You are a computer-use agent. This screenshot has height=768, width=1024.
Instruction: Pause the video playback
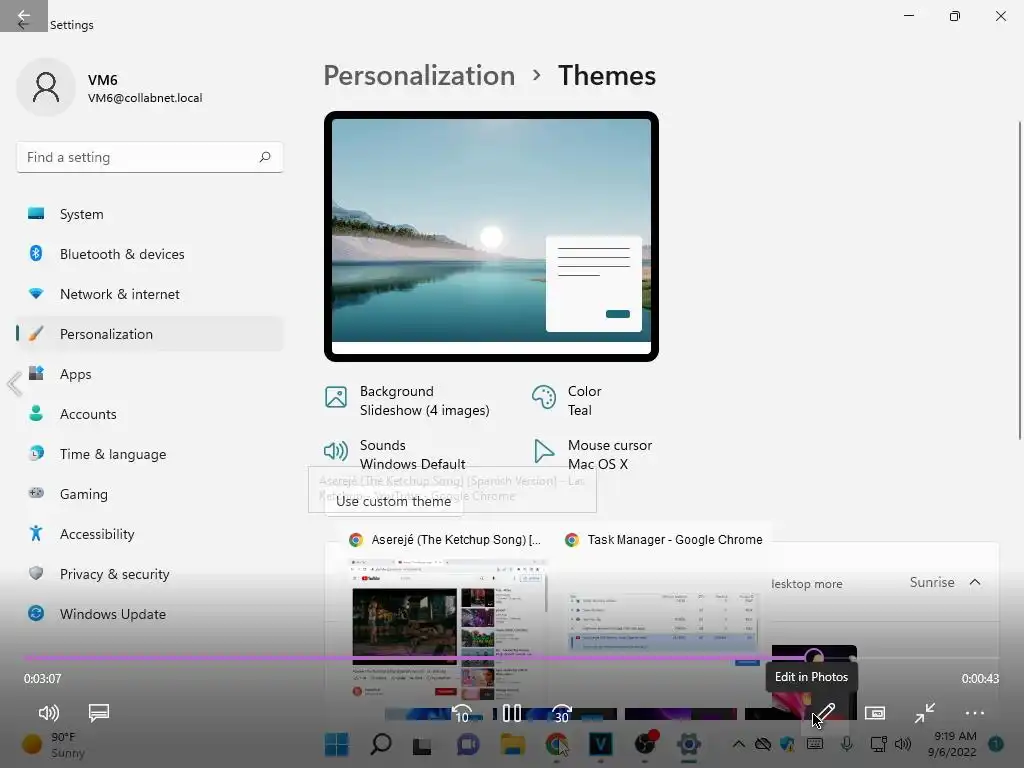[512, 712]
